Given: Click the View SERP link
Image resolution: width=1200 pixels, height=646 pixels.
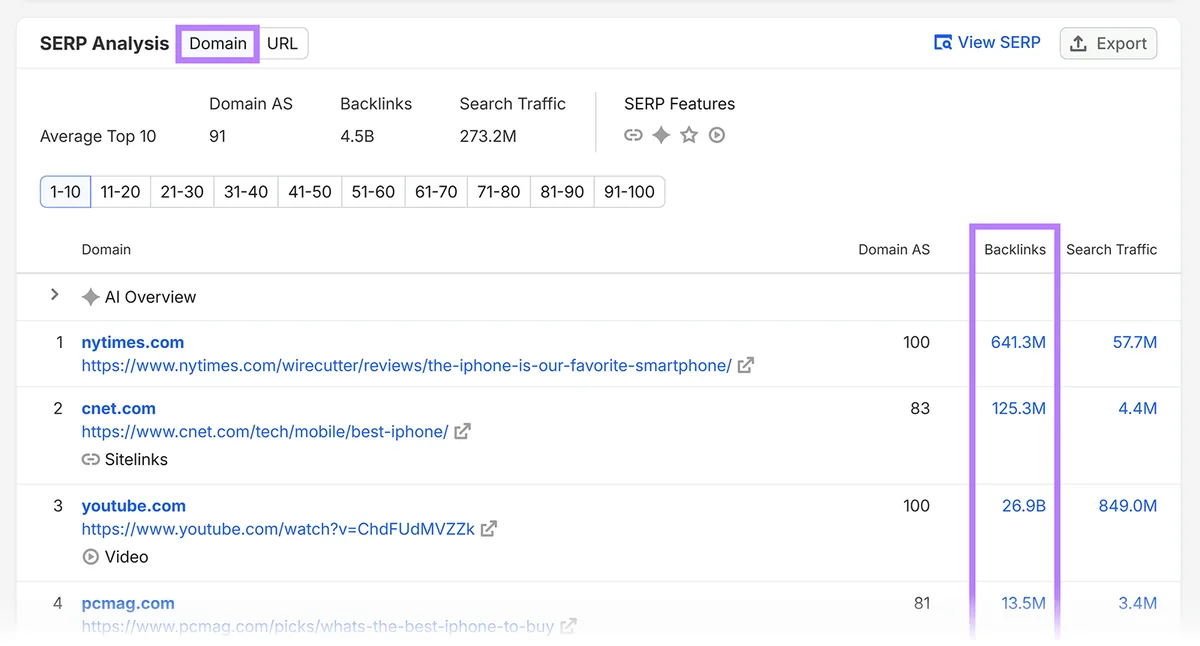Looking at the screenshot, I should pos(987,43).
